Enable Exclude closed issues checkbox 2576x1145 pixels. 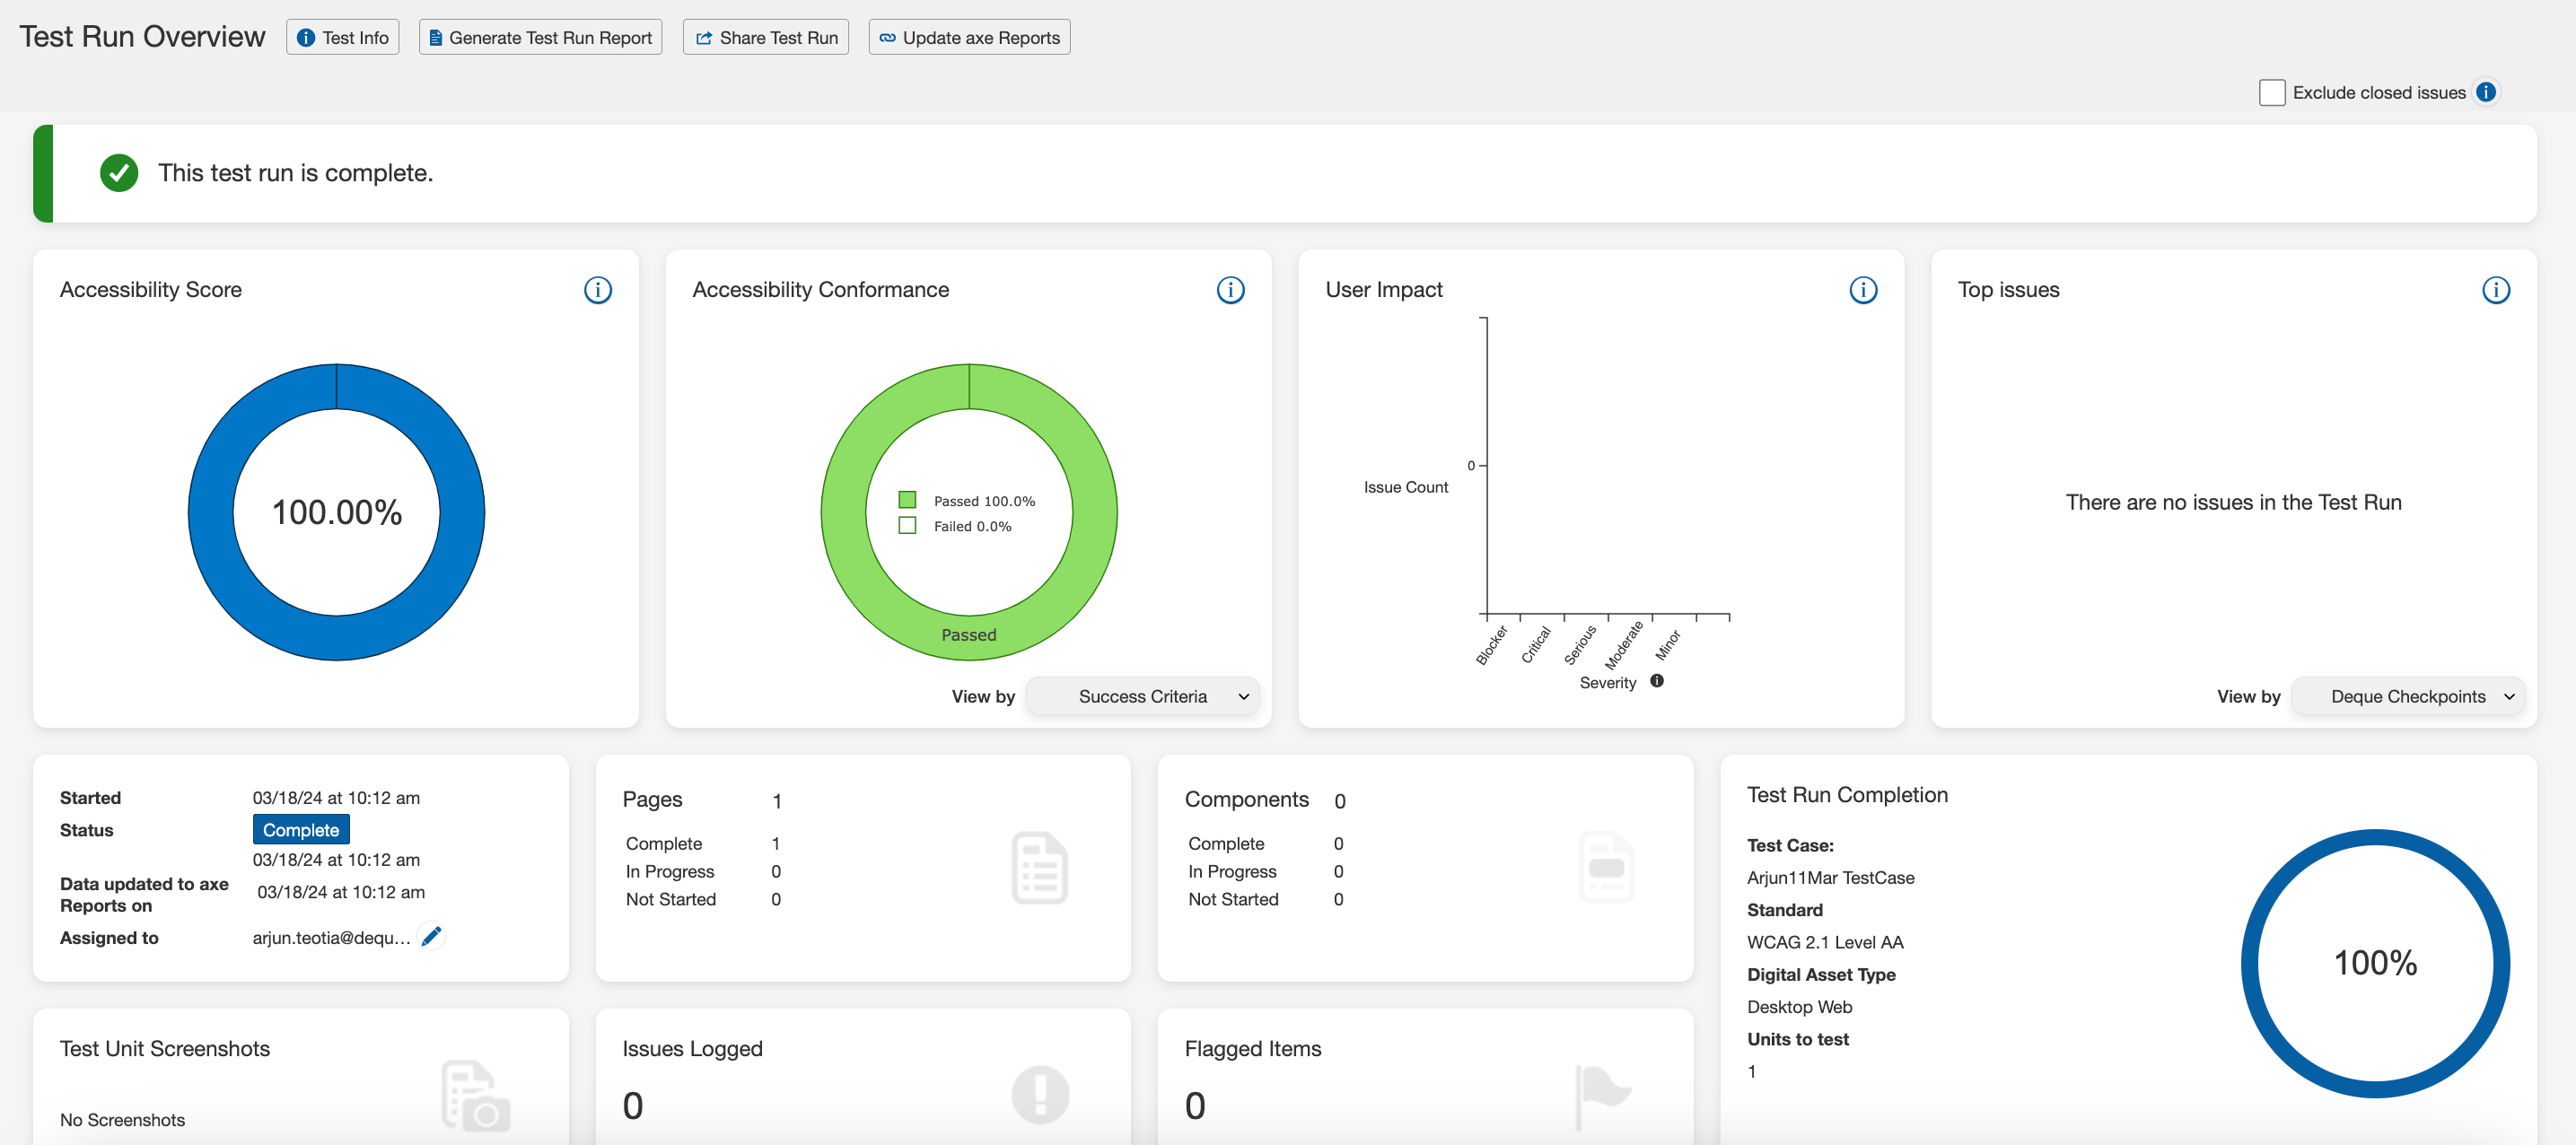pos(2271,92)
